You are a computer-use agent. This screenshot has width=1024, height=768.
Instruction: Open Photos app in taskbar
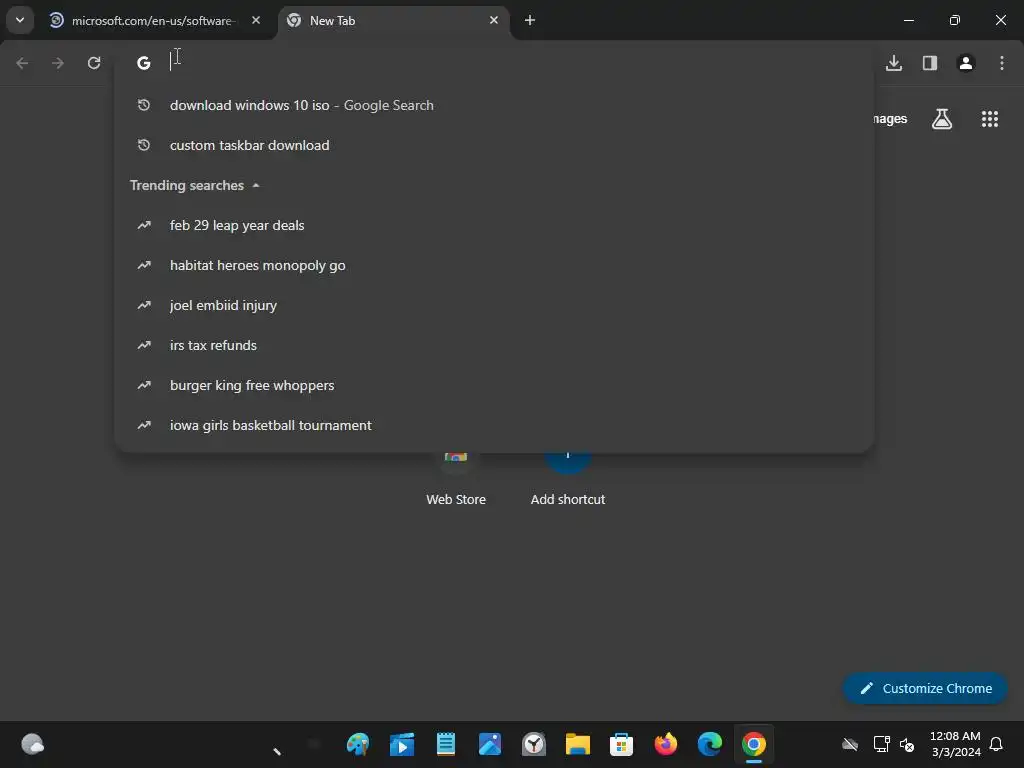coord(490,744)
